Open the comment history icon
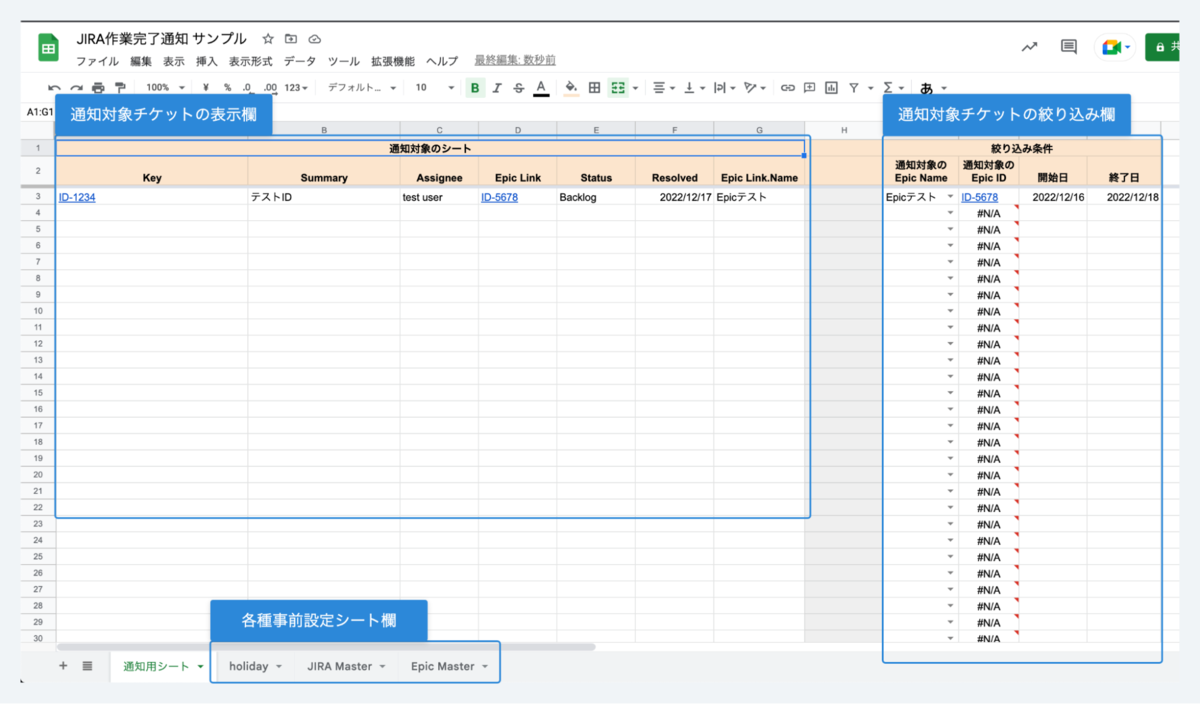 click(1069, 46)
